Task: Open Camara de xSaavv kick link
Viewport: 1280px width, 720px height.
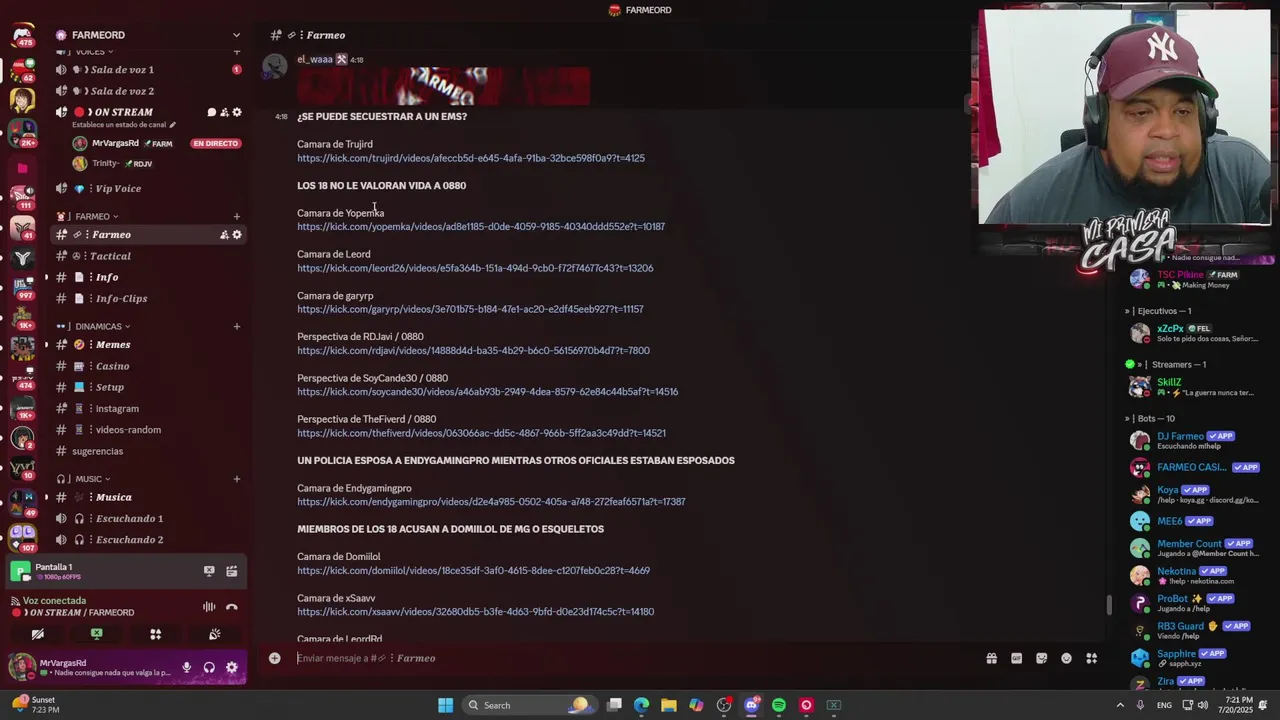Action: click(x=476, y=612)
